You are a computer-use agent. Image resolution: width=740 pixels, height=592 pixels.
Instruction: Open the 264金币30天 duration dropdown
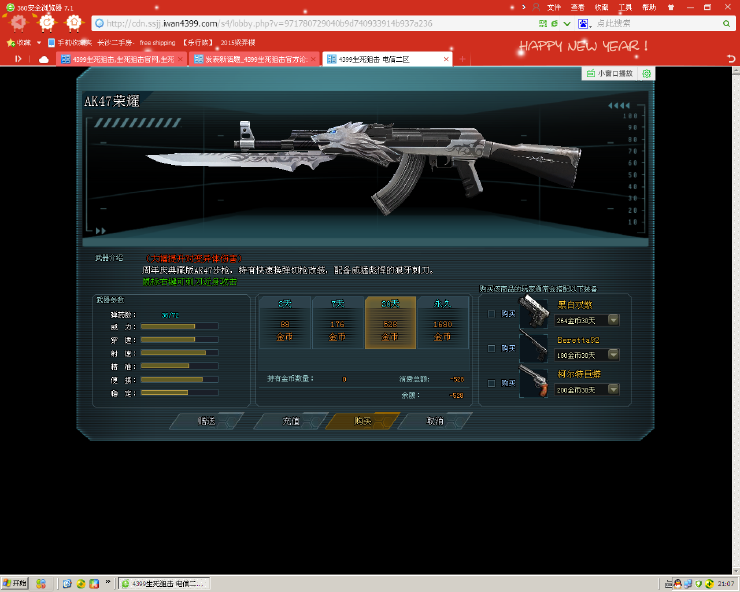coord(613,320)
